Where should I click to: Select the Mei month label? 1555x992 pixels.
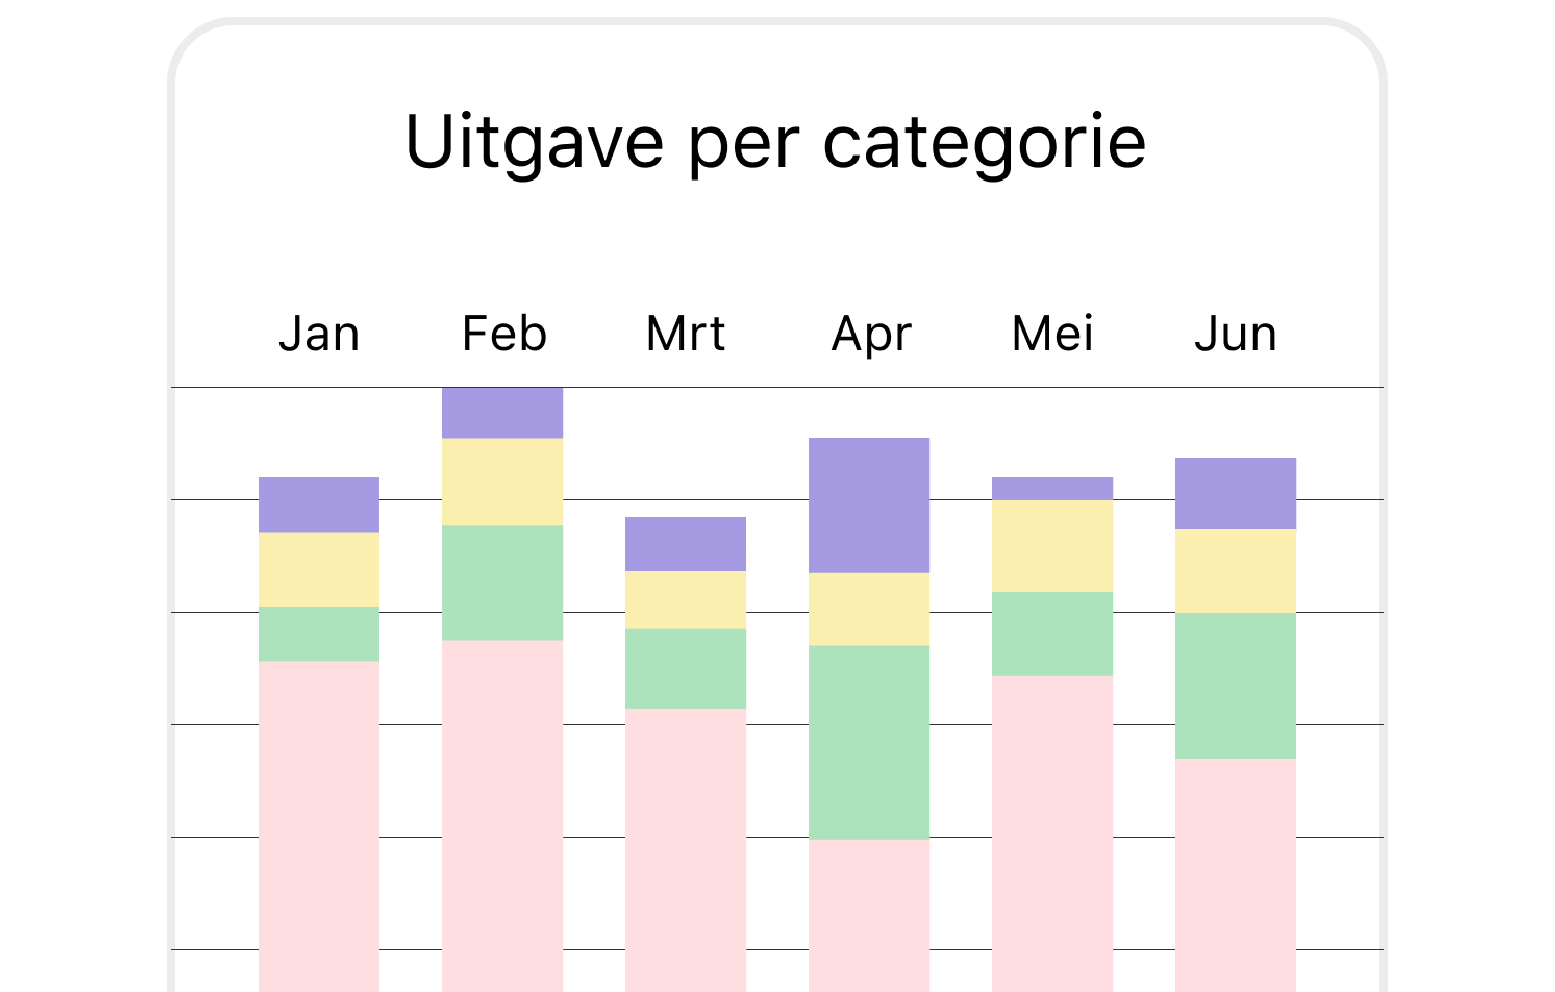[1053, 334]
